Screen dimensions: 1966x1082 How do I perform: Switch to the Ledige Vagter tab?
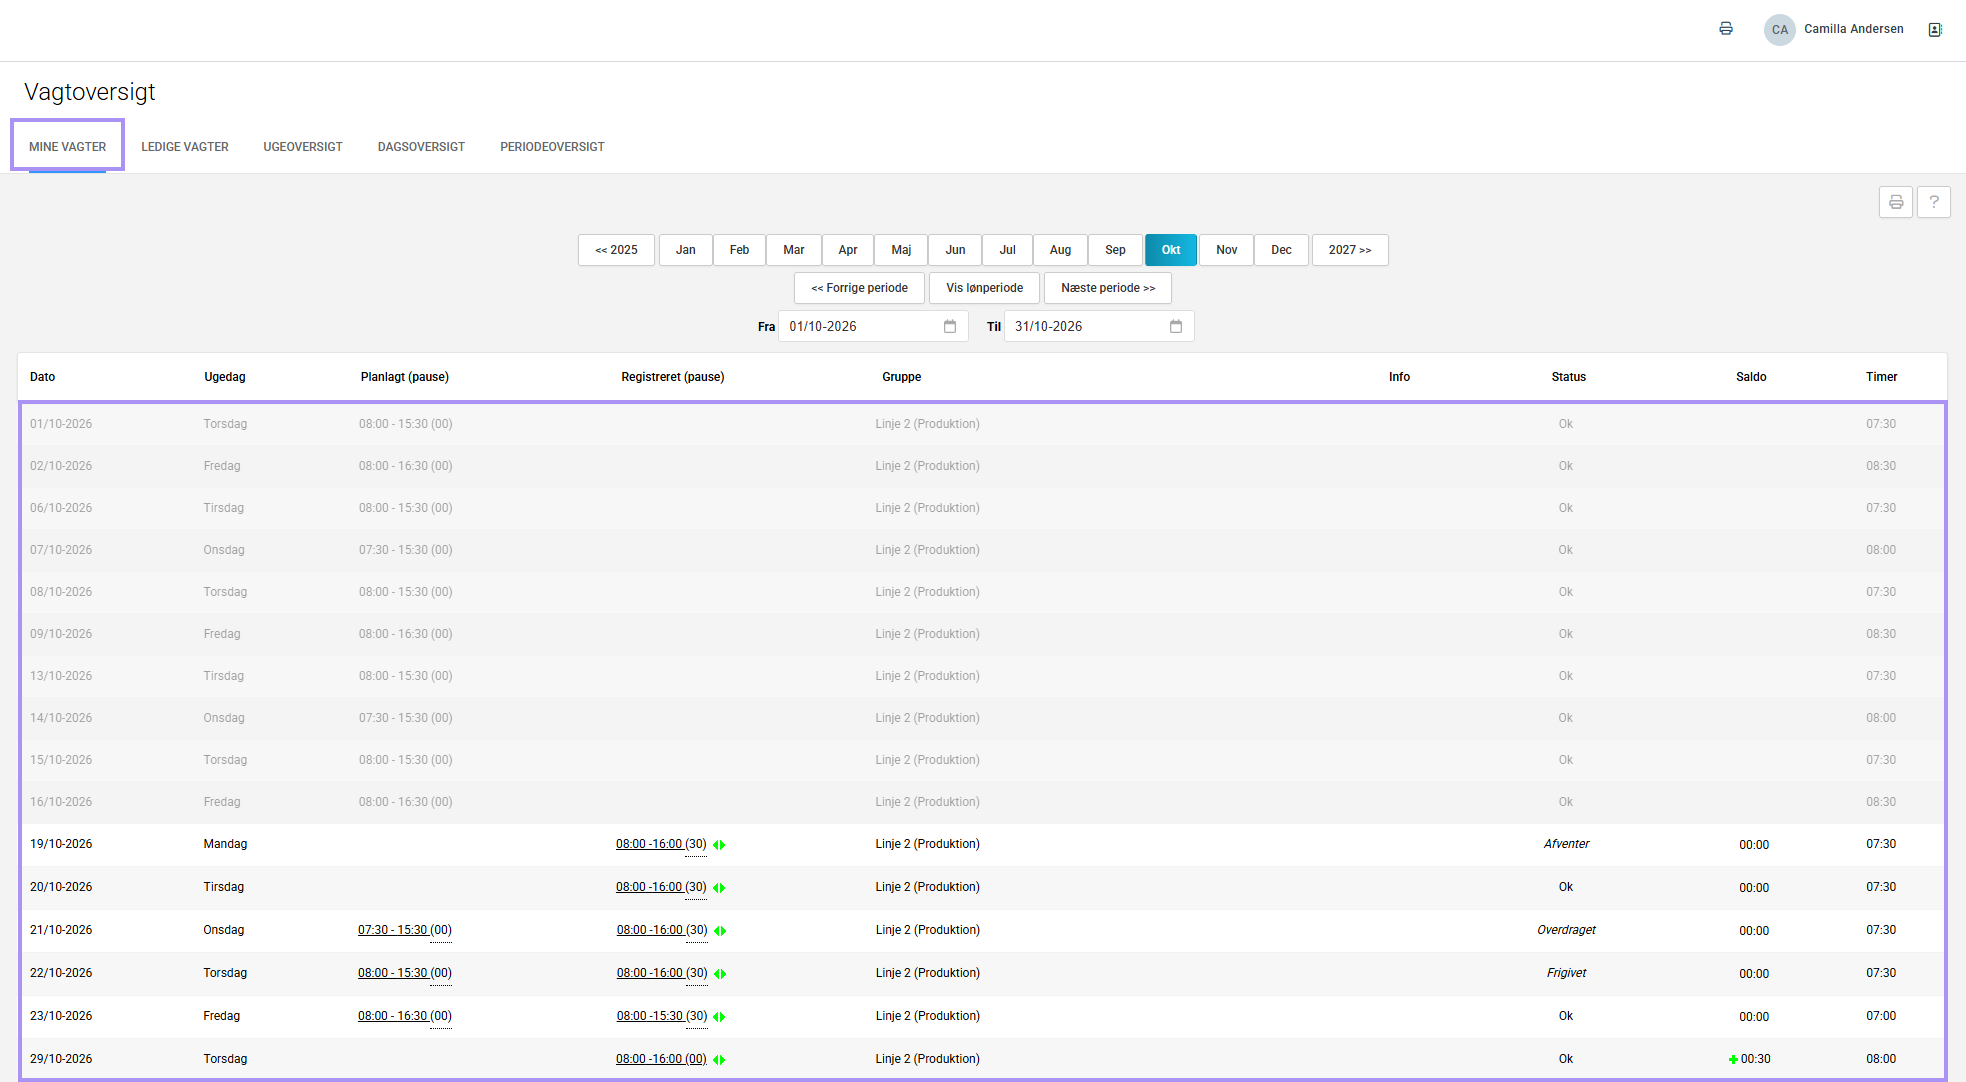coord(185,147)
